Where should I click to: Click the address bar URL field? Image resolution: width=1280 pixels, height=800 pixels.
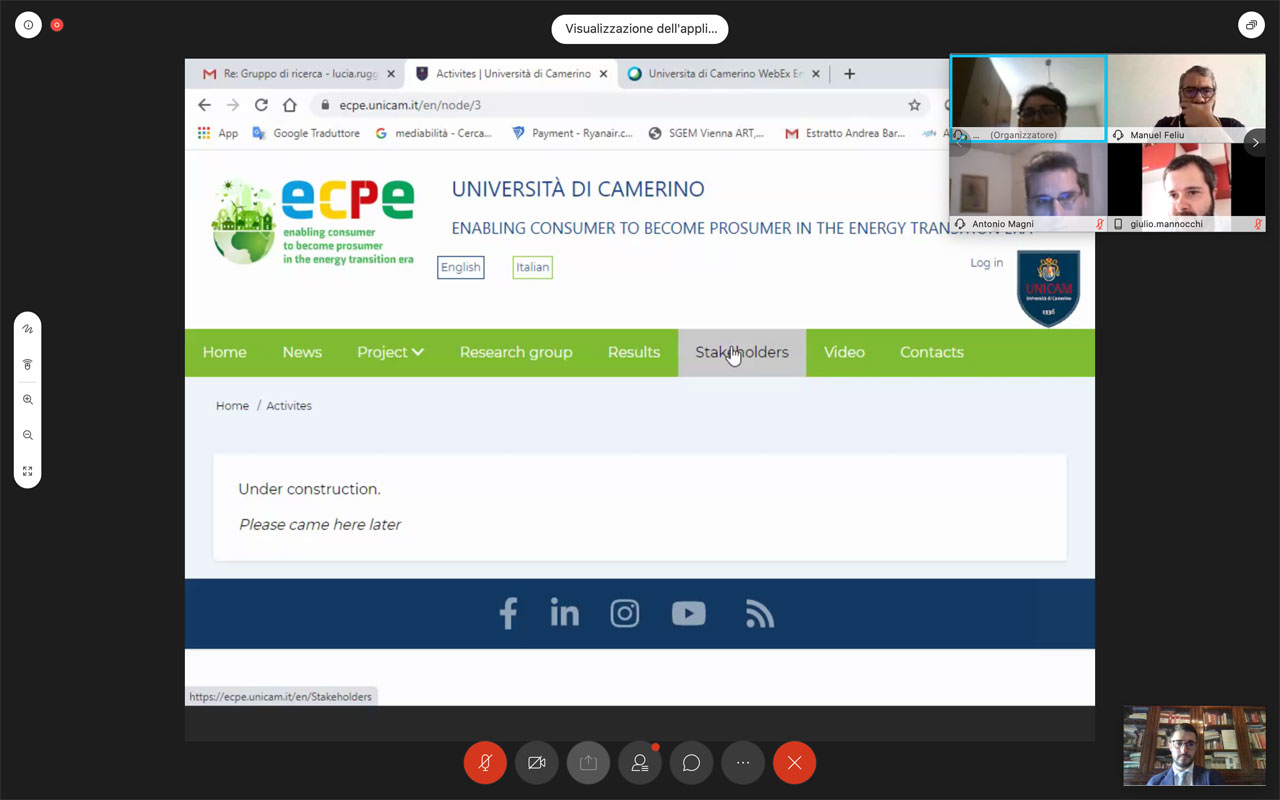point(620,105)
